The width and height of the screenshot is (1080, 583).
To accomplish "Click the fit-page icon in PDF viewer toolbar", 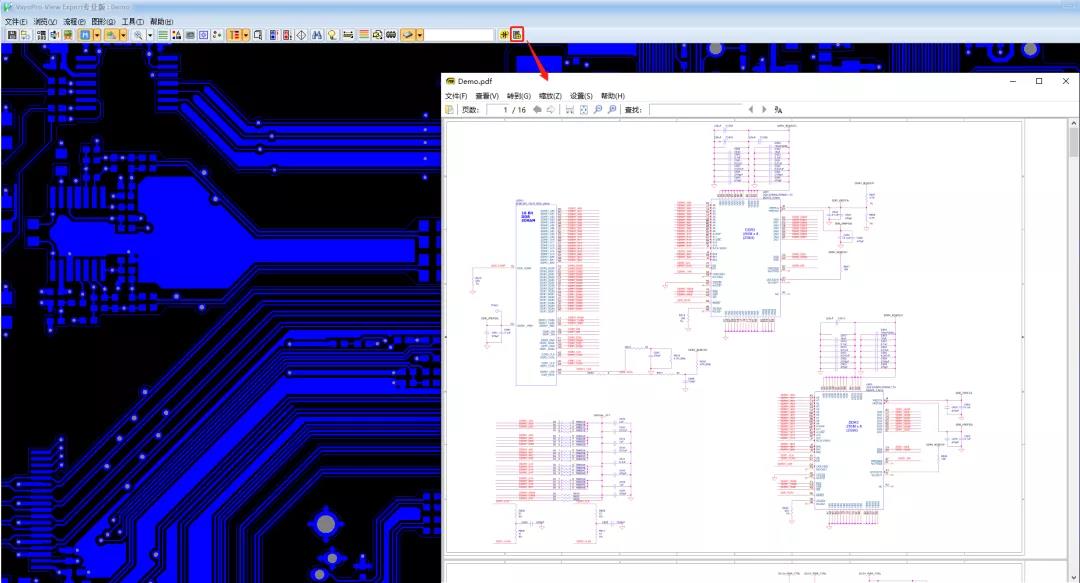I will point(583,110).
